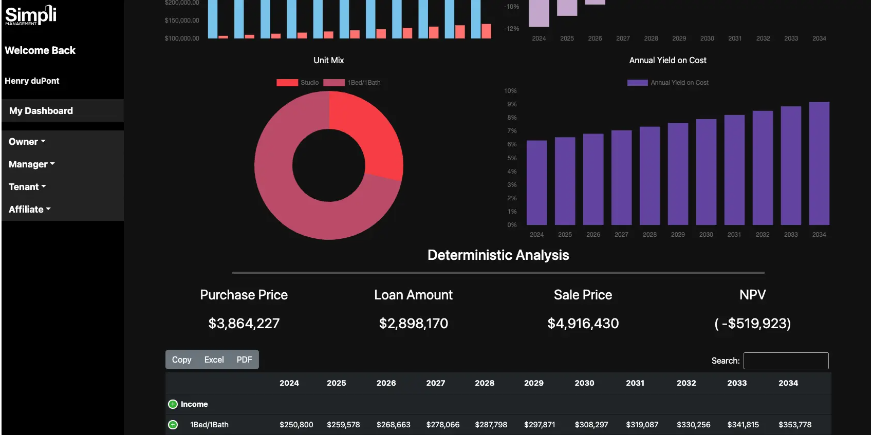Viewport: 872px width, 435px height.
Task: Collapse the Income row group
Action: coord(172,404)
